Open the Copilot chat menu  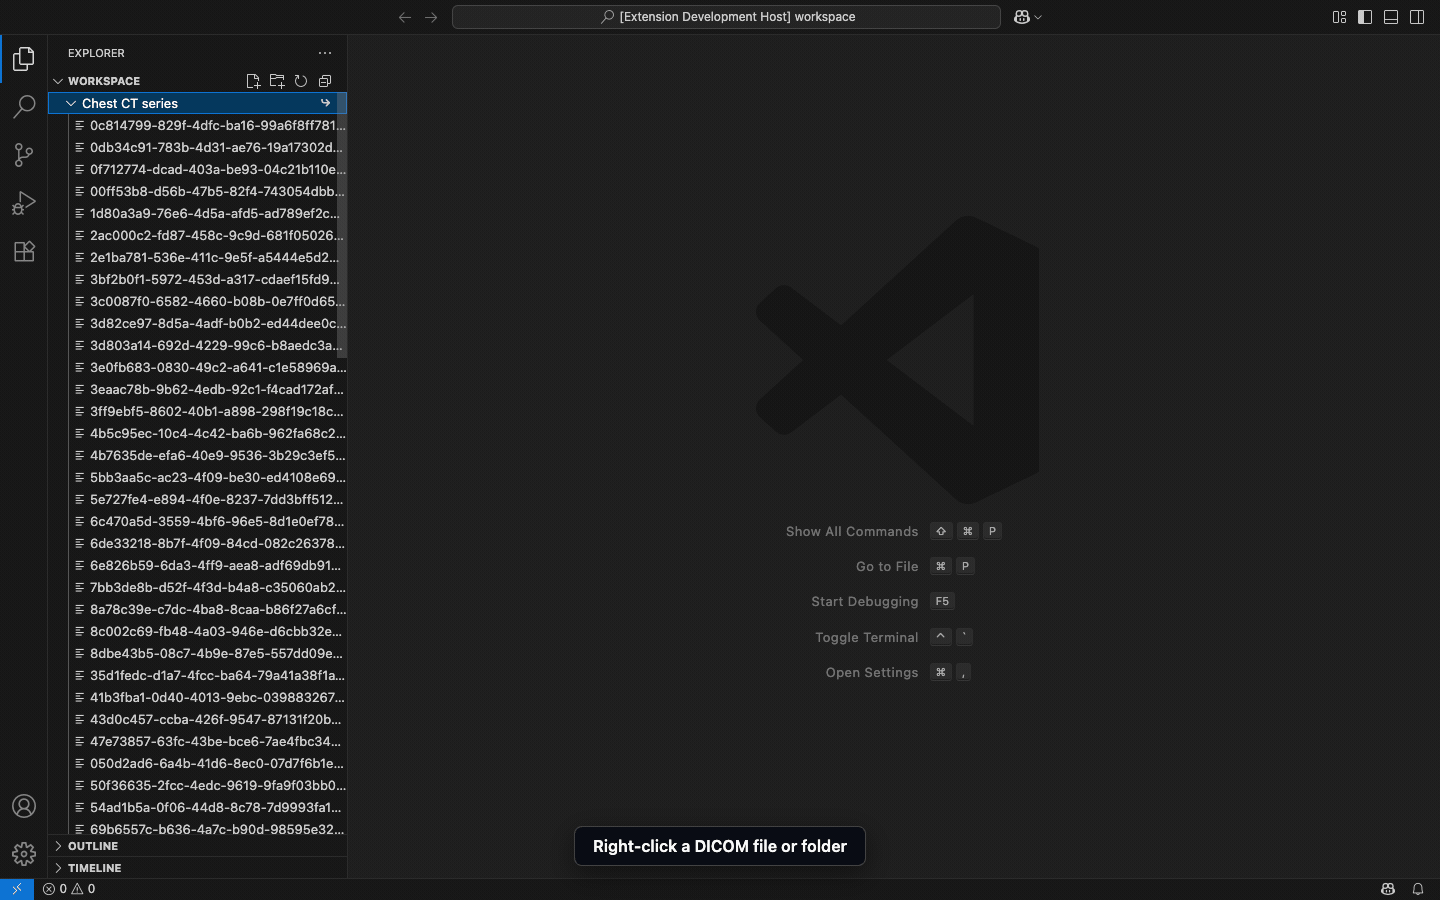pyautogui.click(x=1028, y=17)
